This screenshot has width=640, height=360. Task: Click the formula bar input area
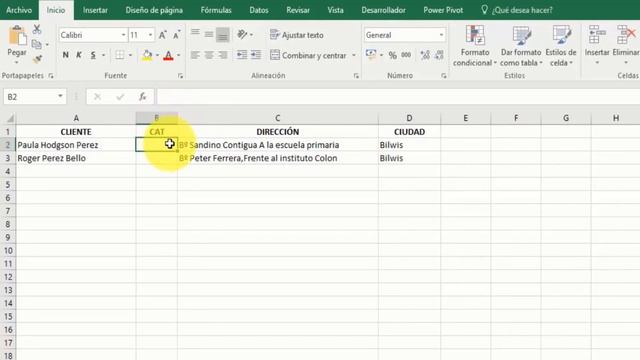pos(398,97)
